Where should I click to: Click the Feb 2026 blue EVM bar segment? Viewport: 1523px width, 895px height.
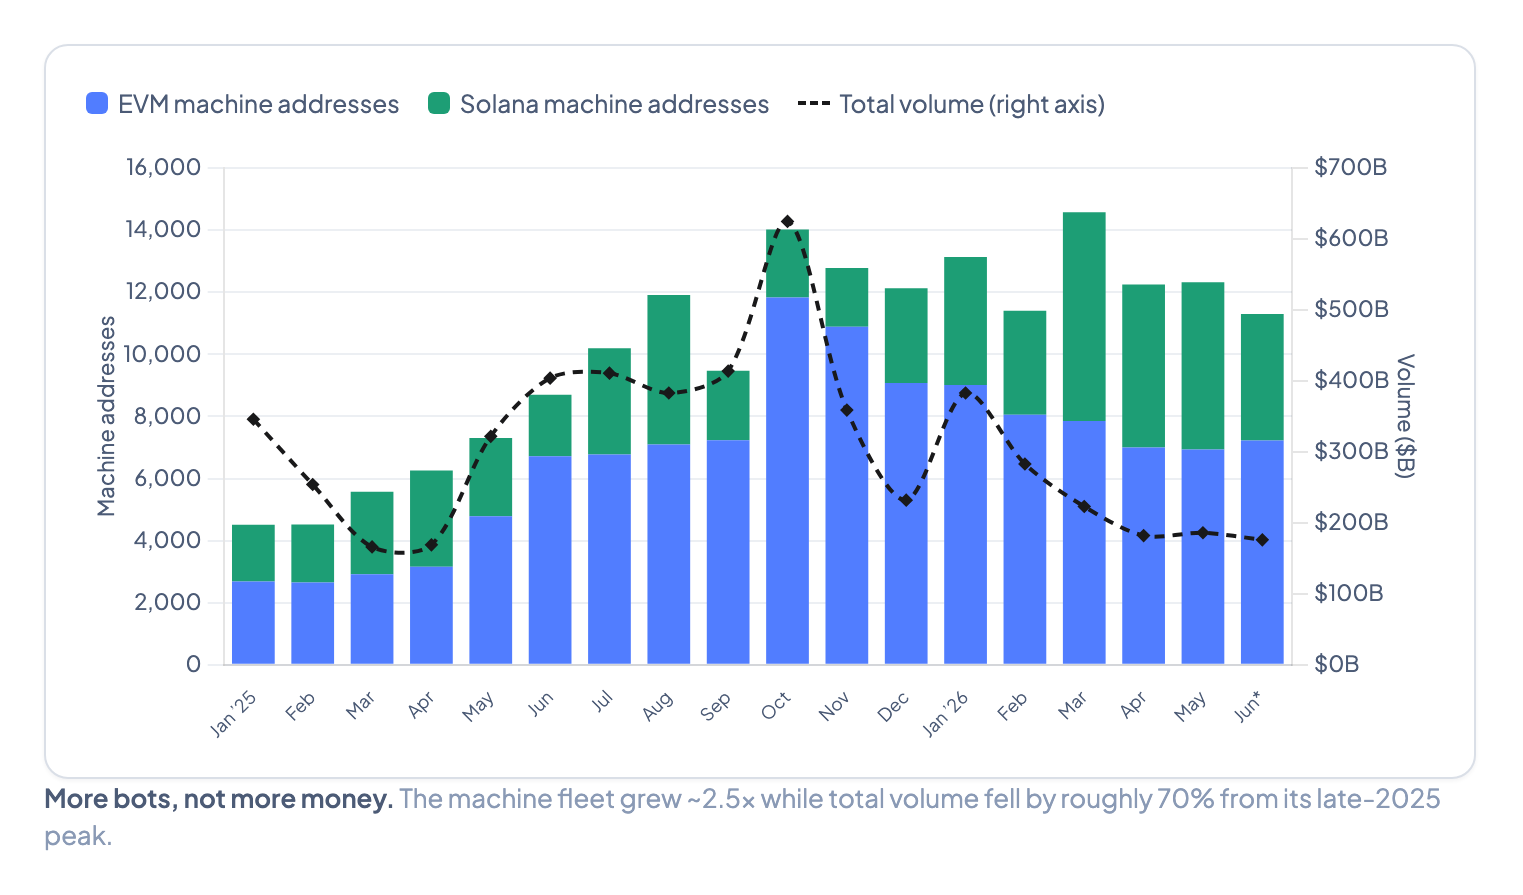tap(1025, 539)
